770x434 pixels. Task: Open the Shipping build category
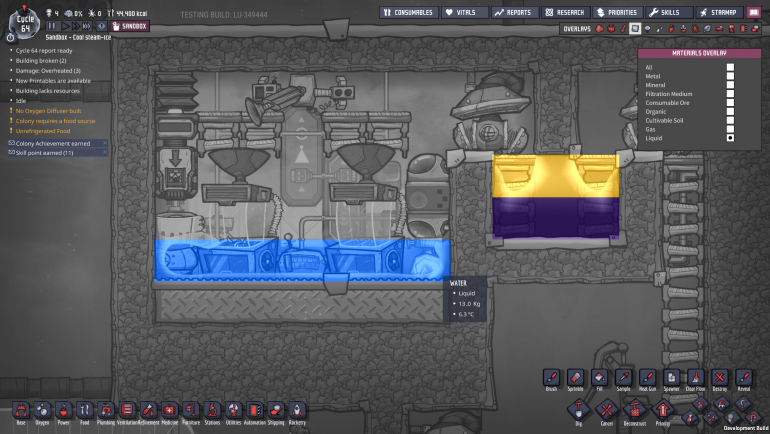[275, 410]
